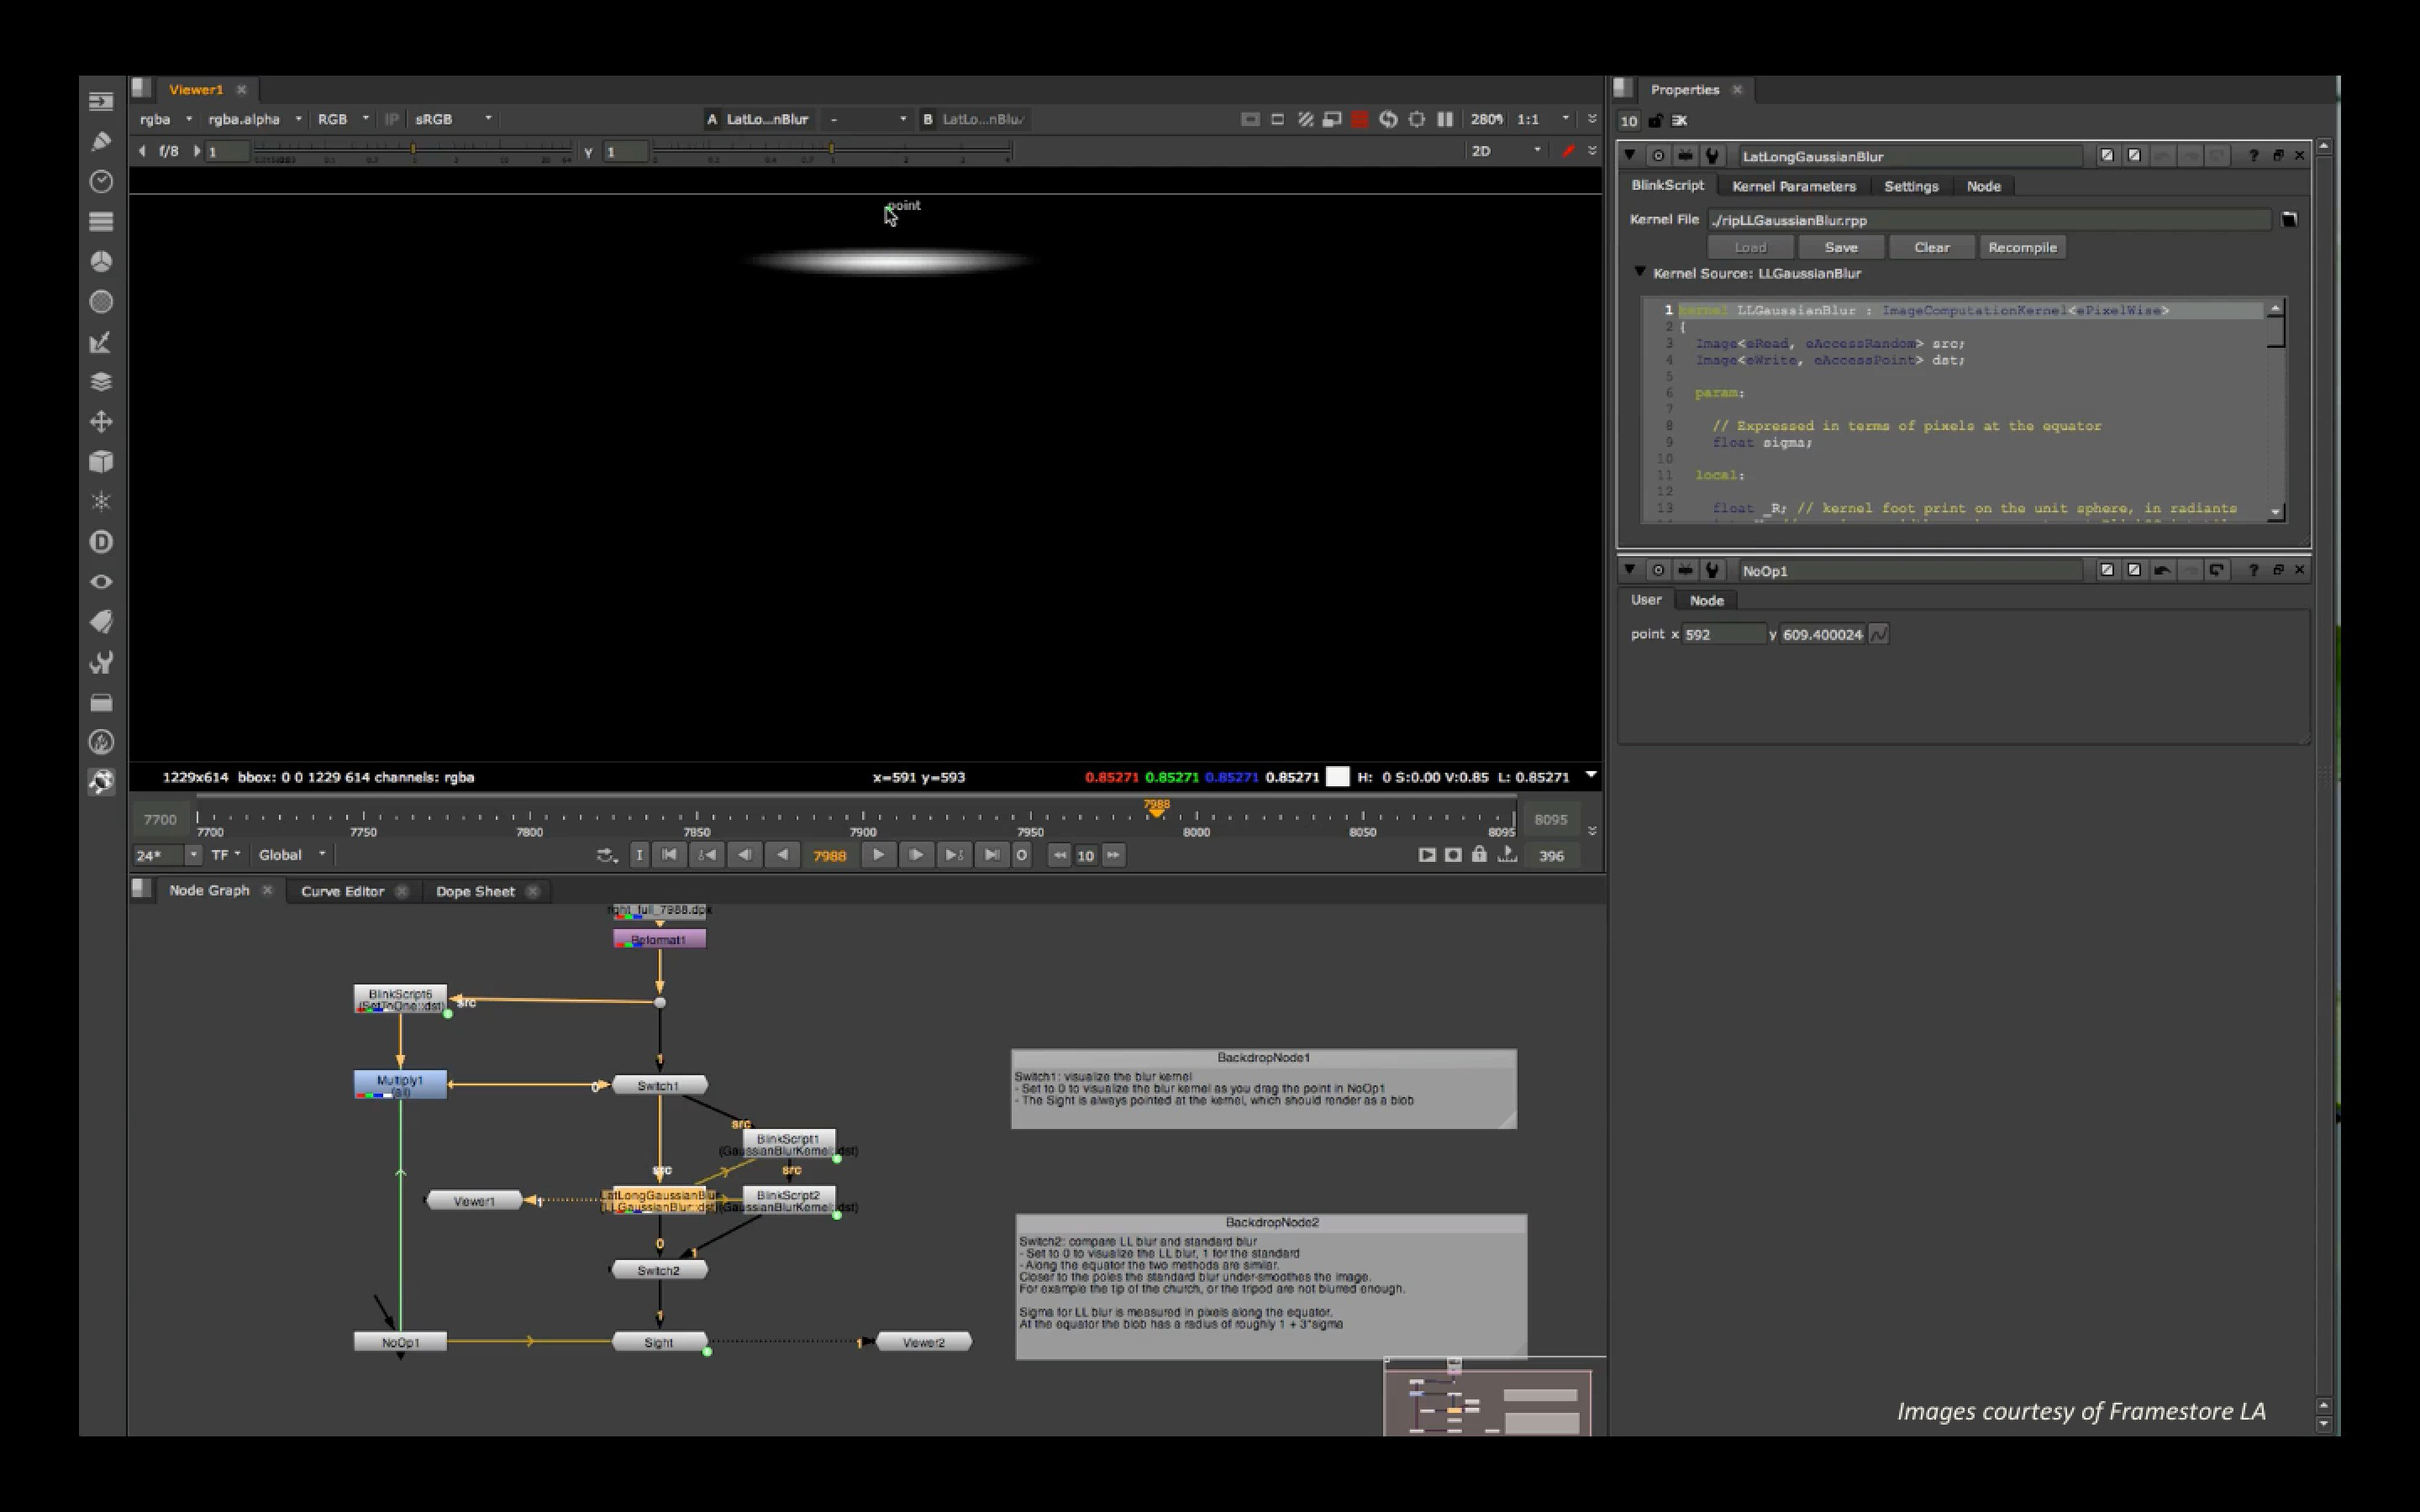Click the Recompile button in the BlinkScript panel
This screenshot has height=1512, width=2420.
pyautogui.click(x=2022, y=247)
